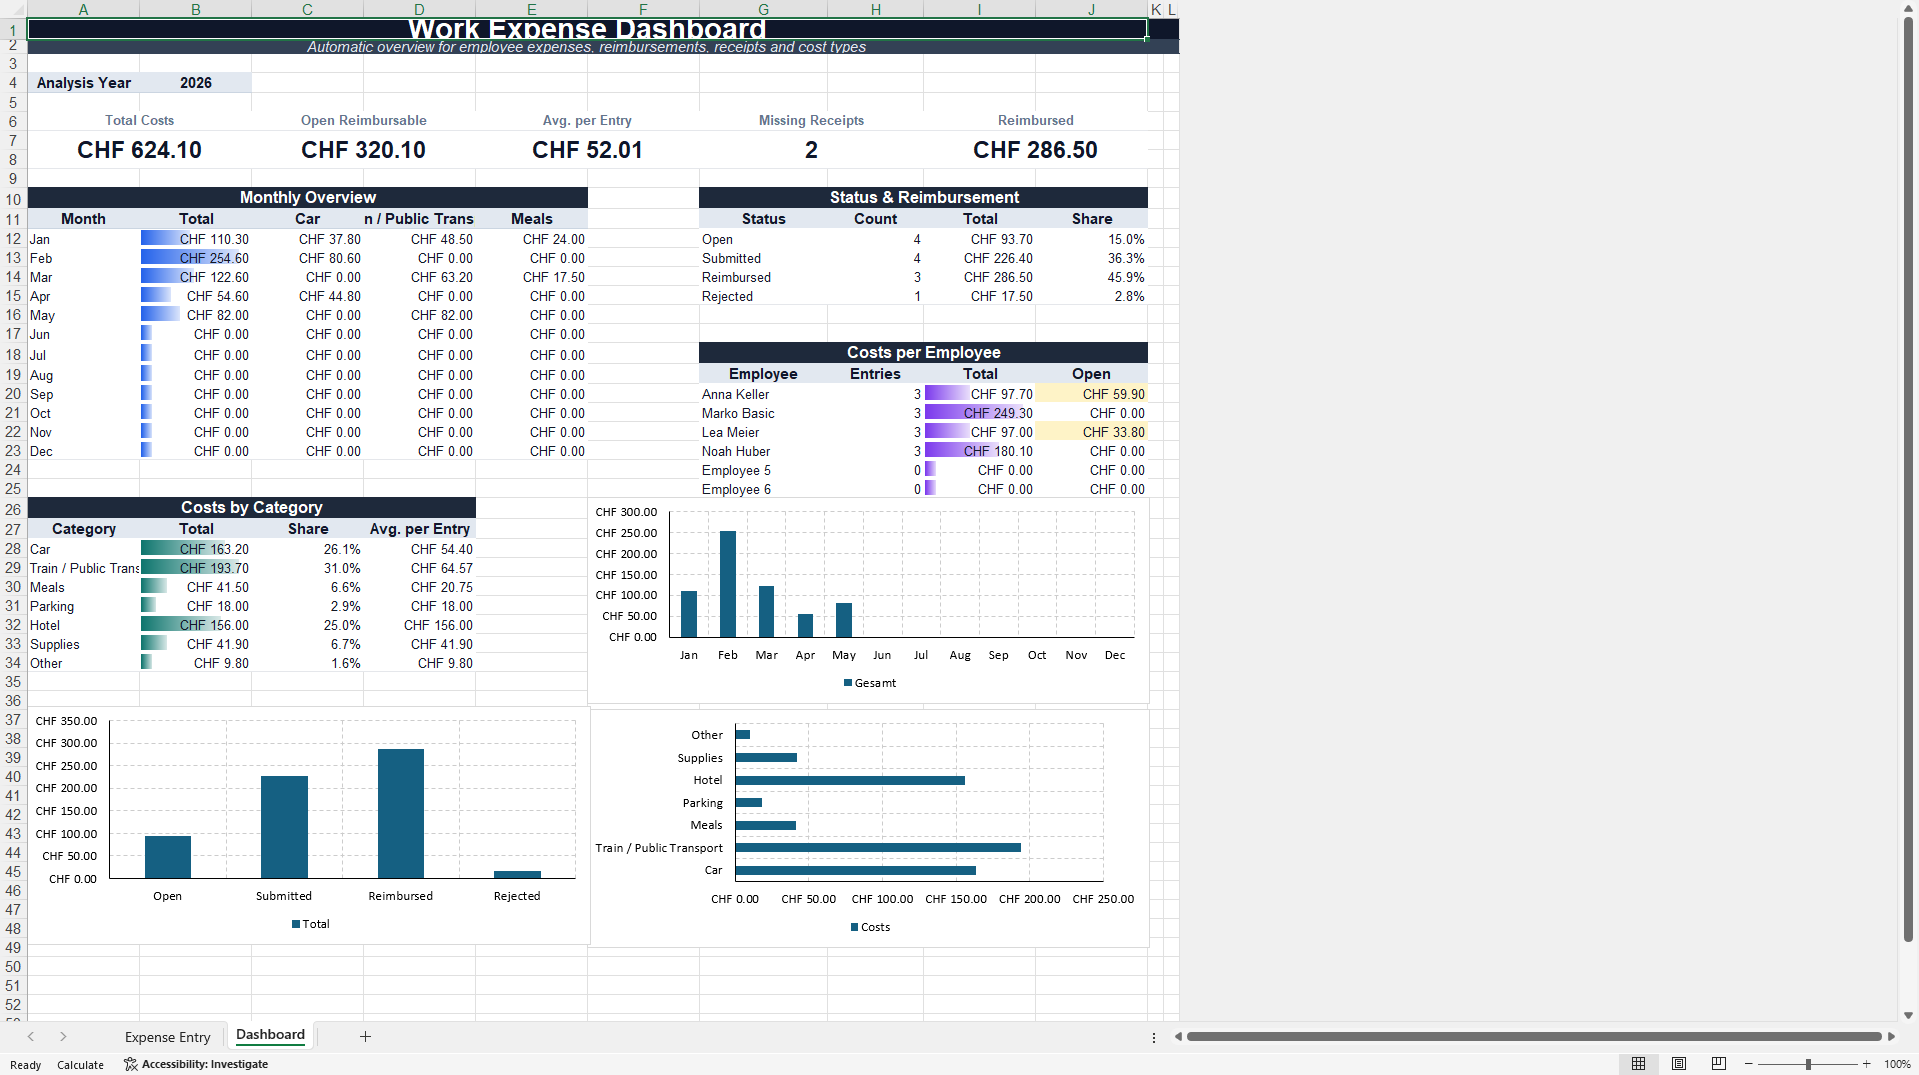1919x1075 pixels.
Task: Select the Dashboard sheet tab
Action: (x=271, y=1035)
